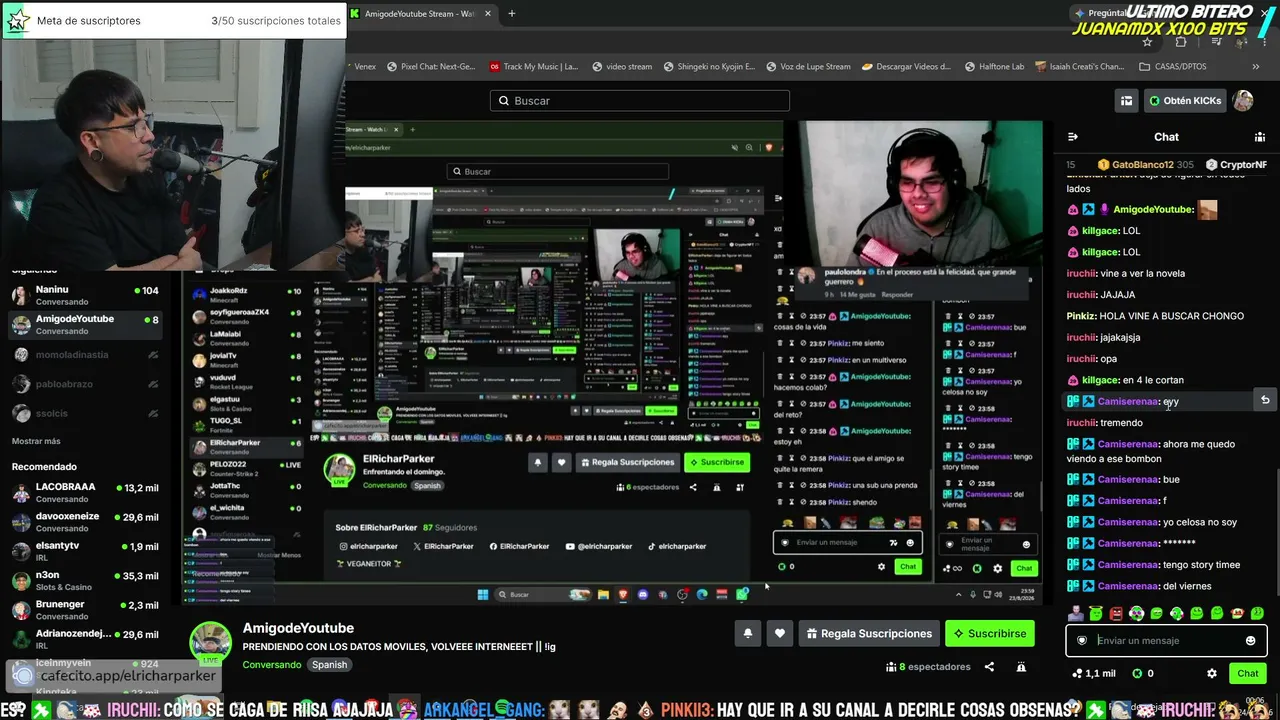Send message with green Chat button
The width and height of the screenshot is (1280, 720).
(x=1248, y=673)
